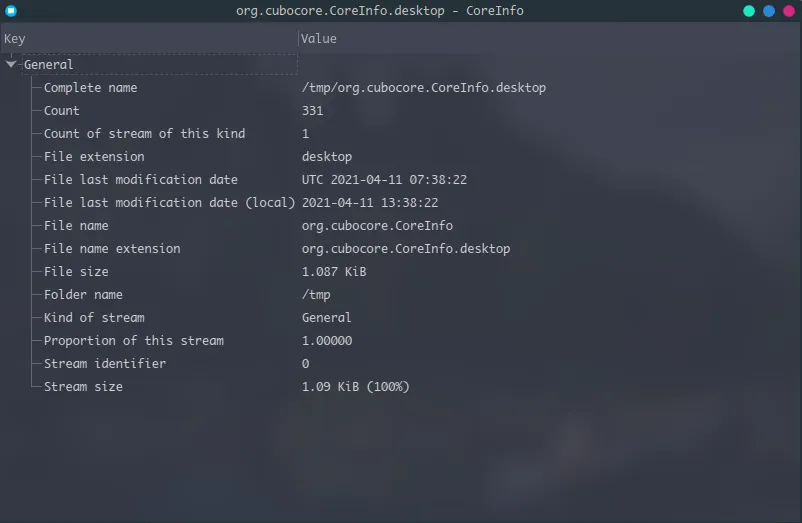Select the 'Folder name' key
This screenshot has width=802, height=523.
coord(83,294)
